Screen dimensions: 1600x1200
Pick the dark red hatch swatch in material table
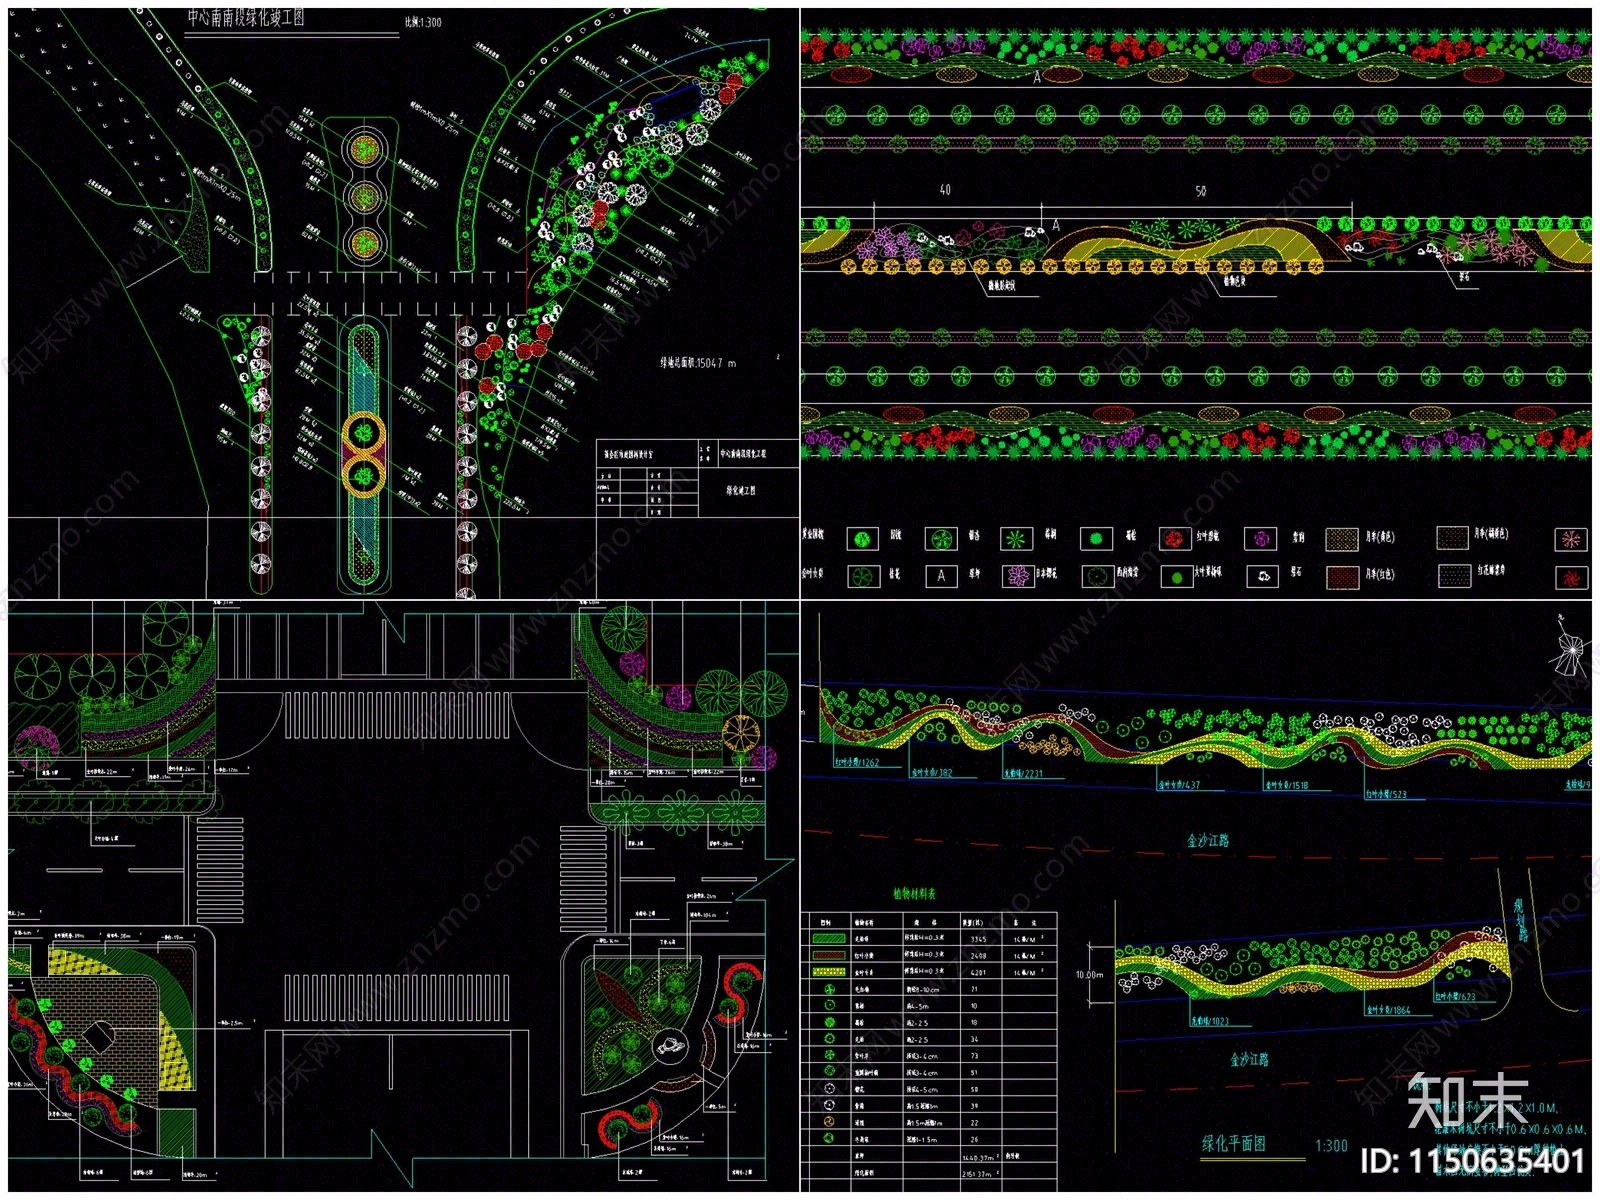click(x=830, y=955)
